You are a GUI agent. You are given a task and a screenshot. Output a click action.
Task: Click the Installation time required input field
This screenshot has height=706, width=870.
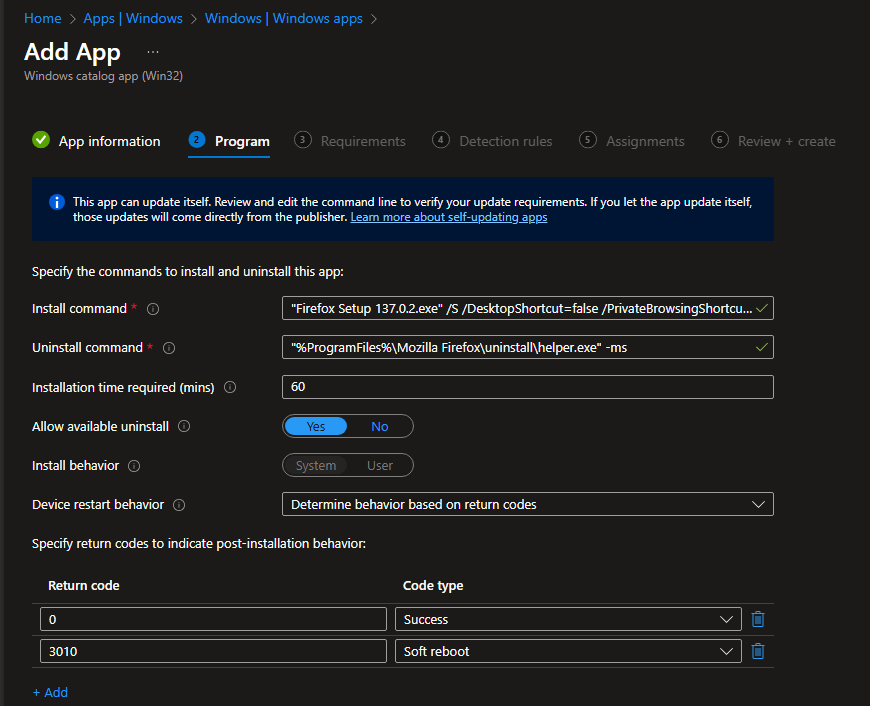click(528, 387)
